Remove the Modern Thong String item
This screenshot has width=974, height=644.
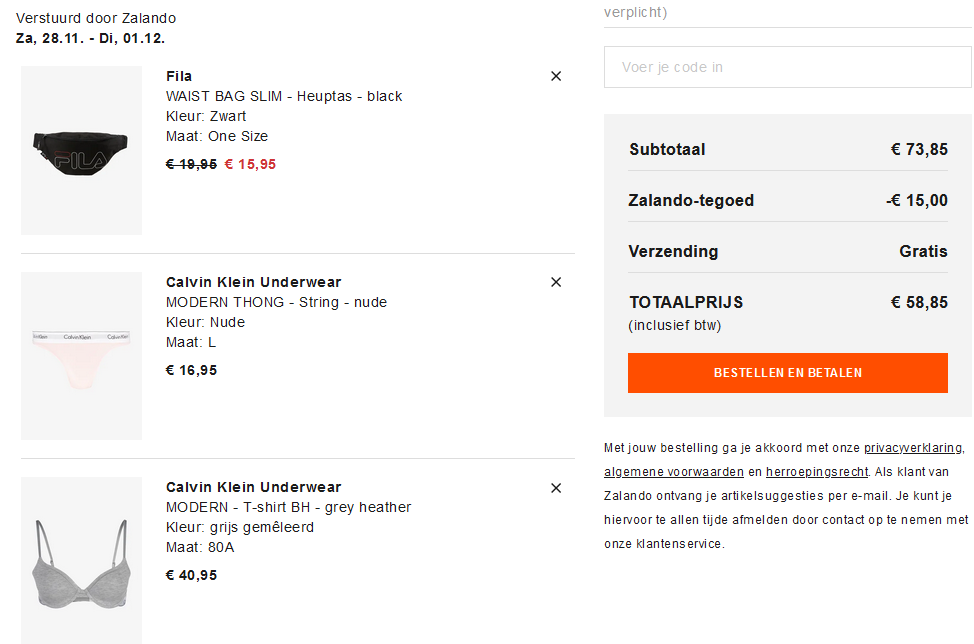click(556, 282)
